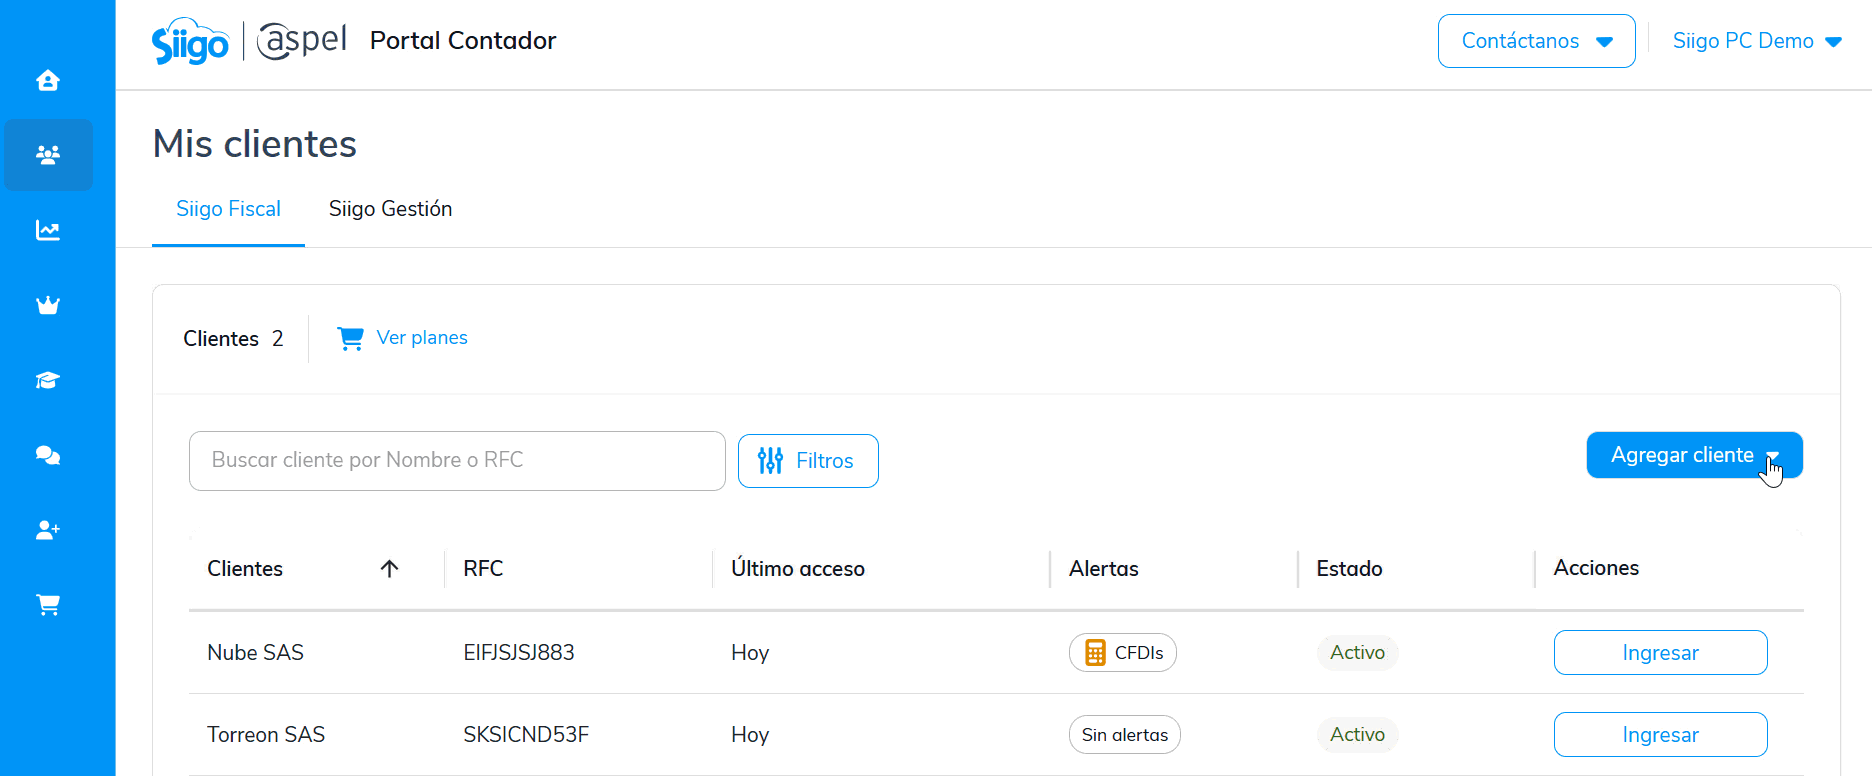Go to home via sidebar house icon
This screenshot has height=776, width=1872.
click(x=48, y=80)
